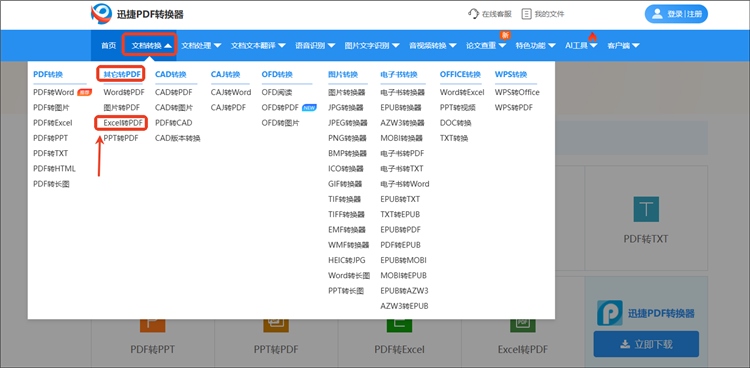Screen dimensions: 750x368
Task: Click the 其它转PDF column heading
Action: click(x=121, y=74)
